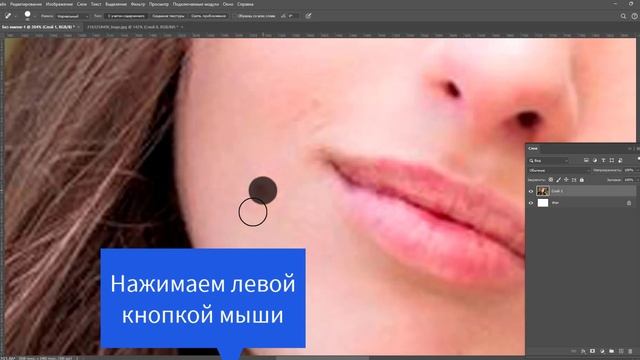Open the Search magnifier icon
The height and width of the screenshot is (360, 640).
click(x=623, y=16)
